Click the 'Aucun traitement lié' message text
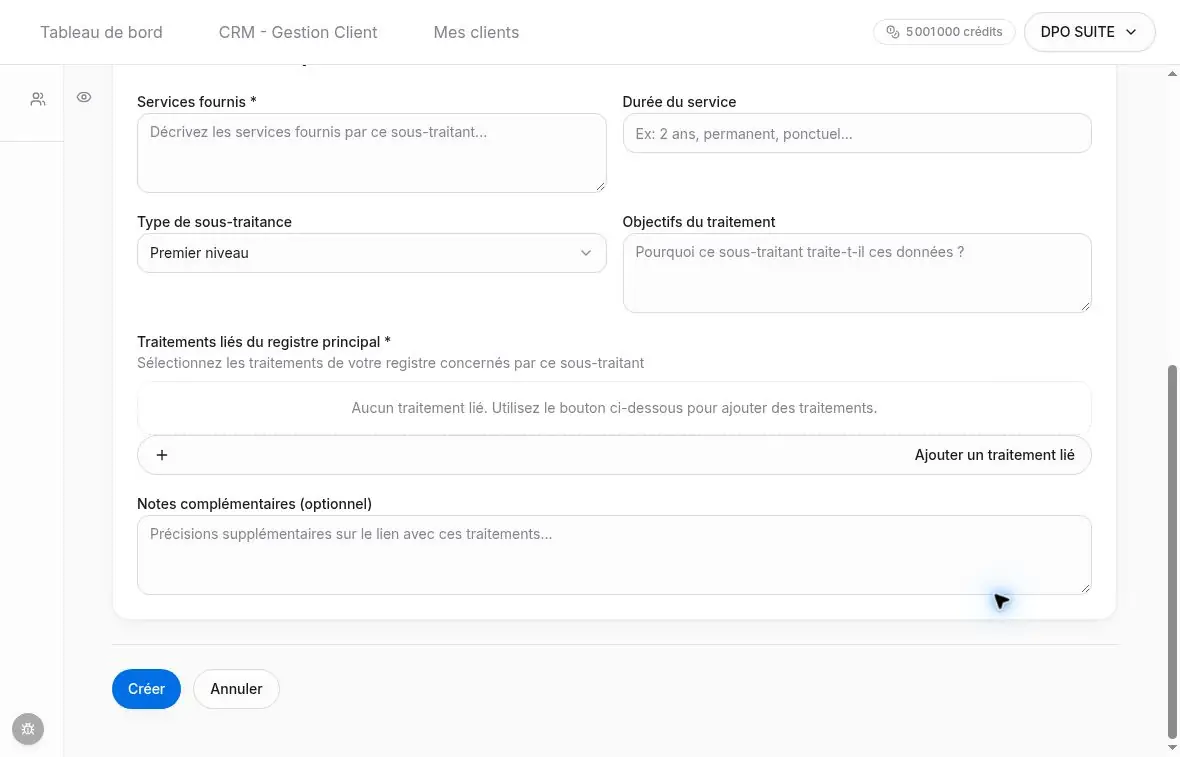The width and height of the screenshot is (1180, 757). coord(614,408)
